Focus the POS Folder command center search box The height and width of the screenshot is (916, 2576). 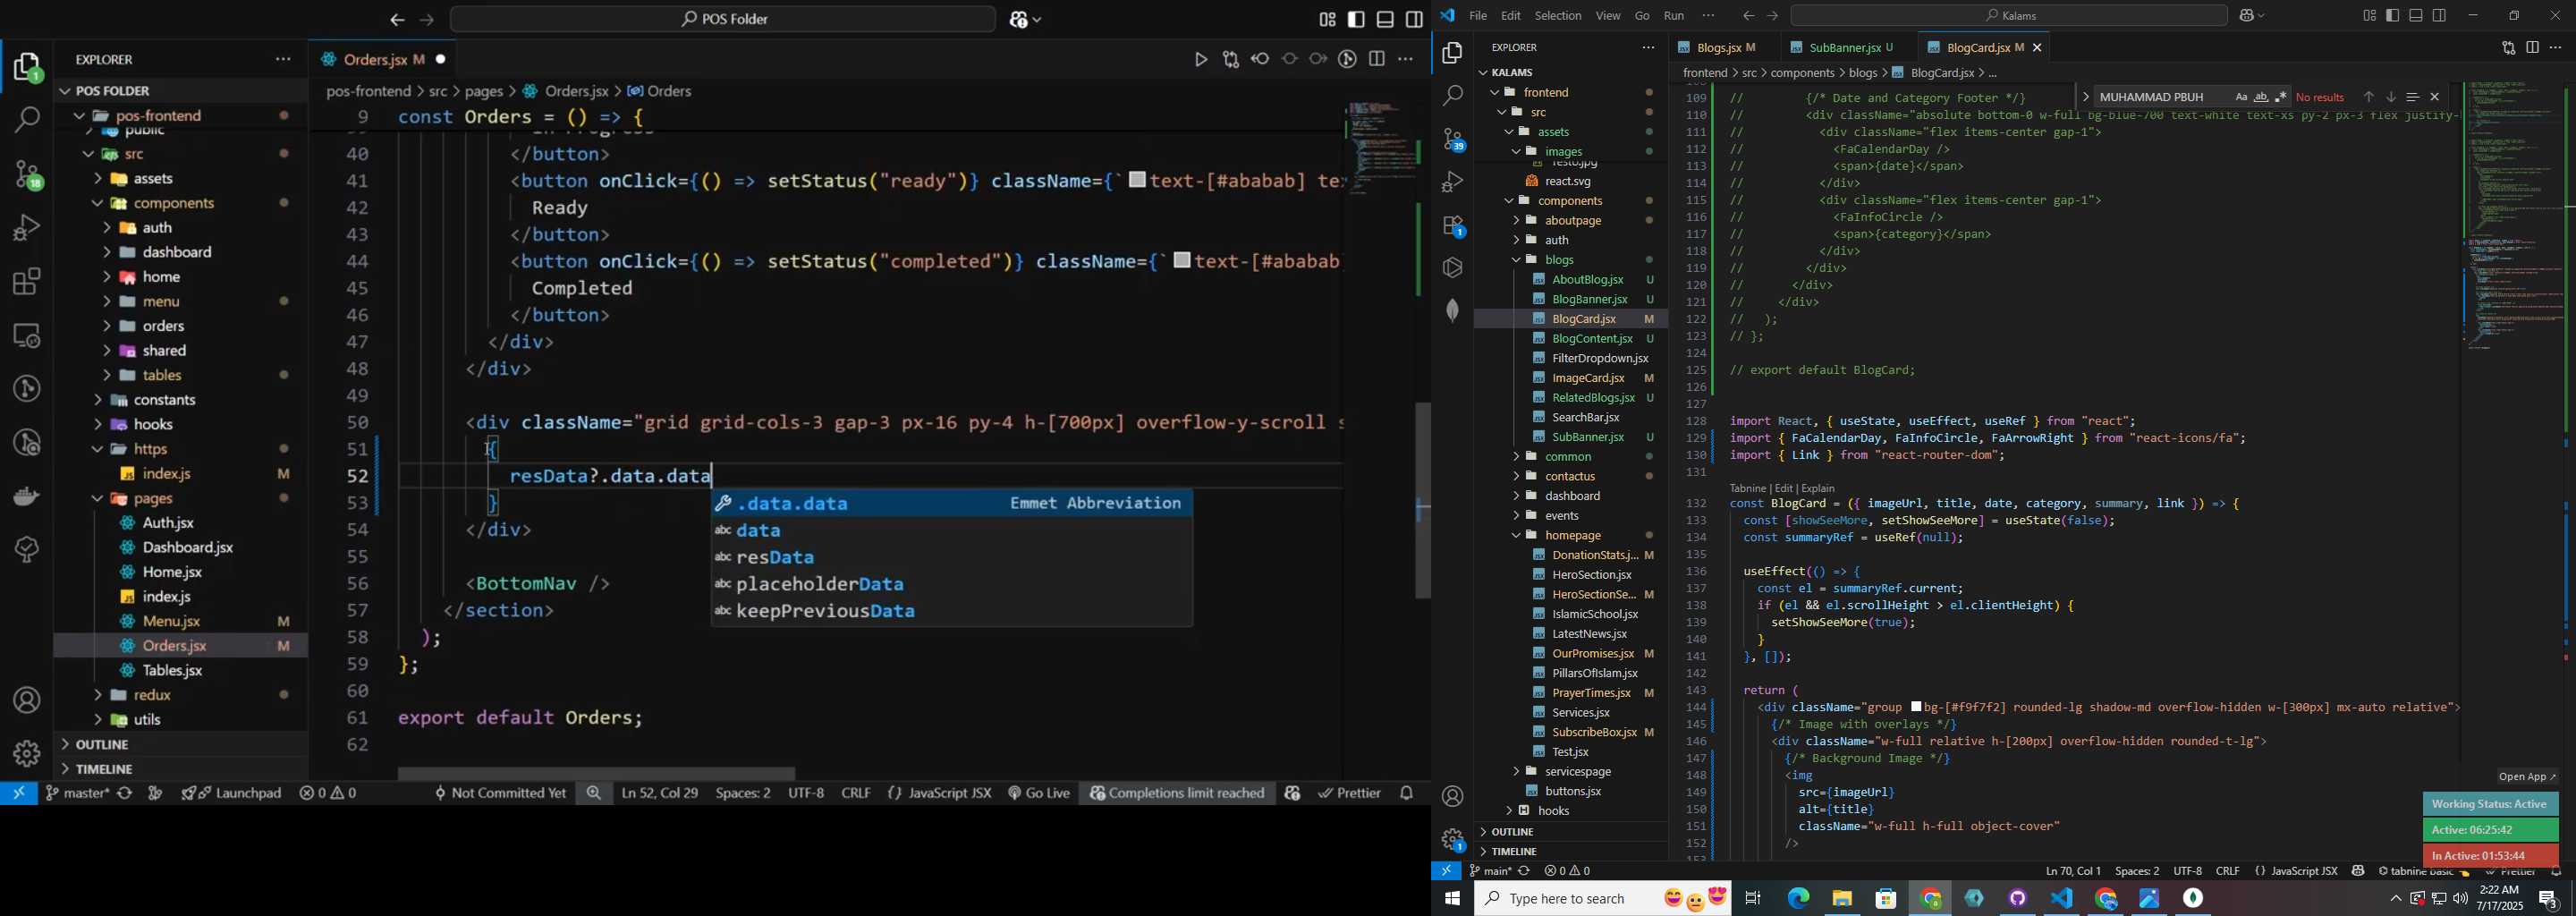click(723, 19)
